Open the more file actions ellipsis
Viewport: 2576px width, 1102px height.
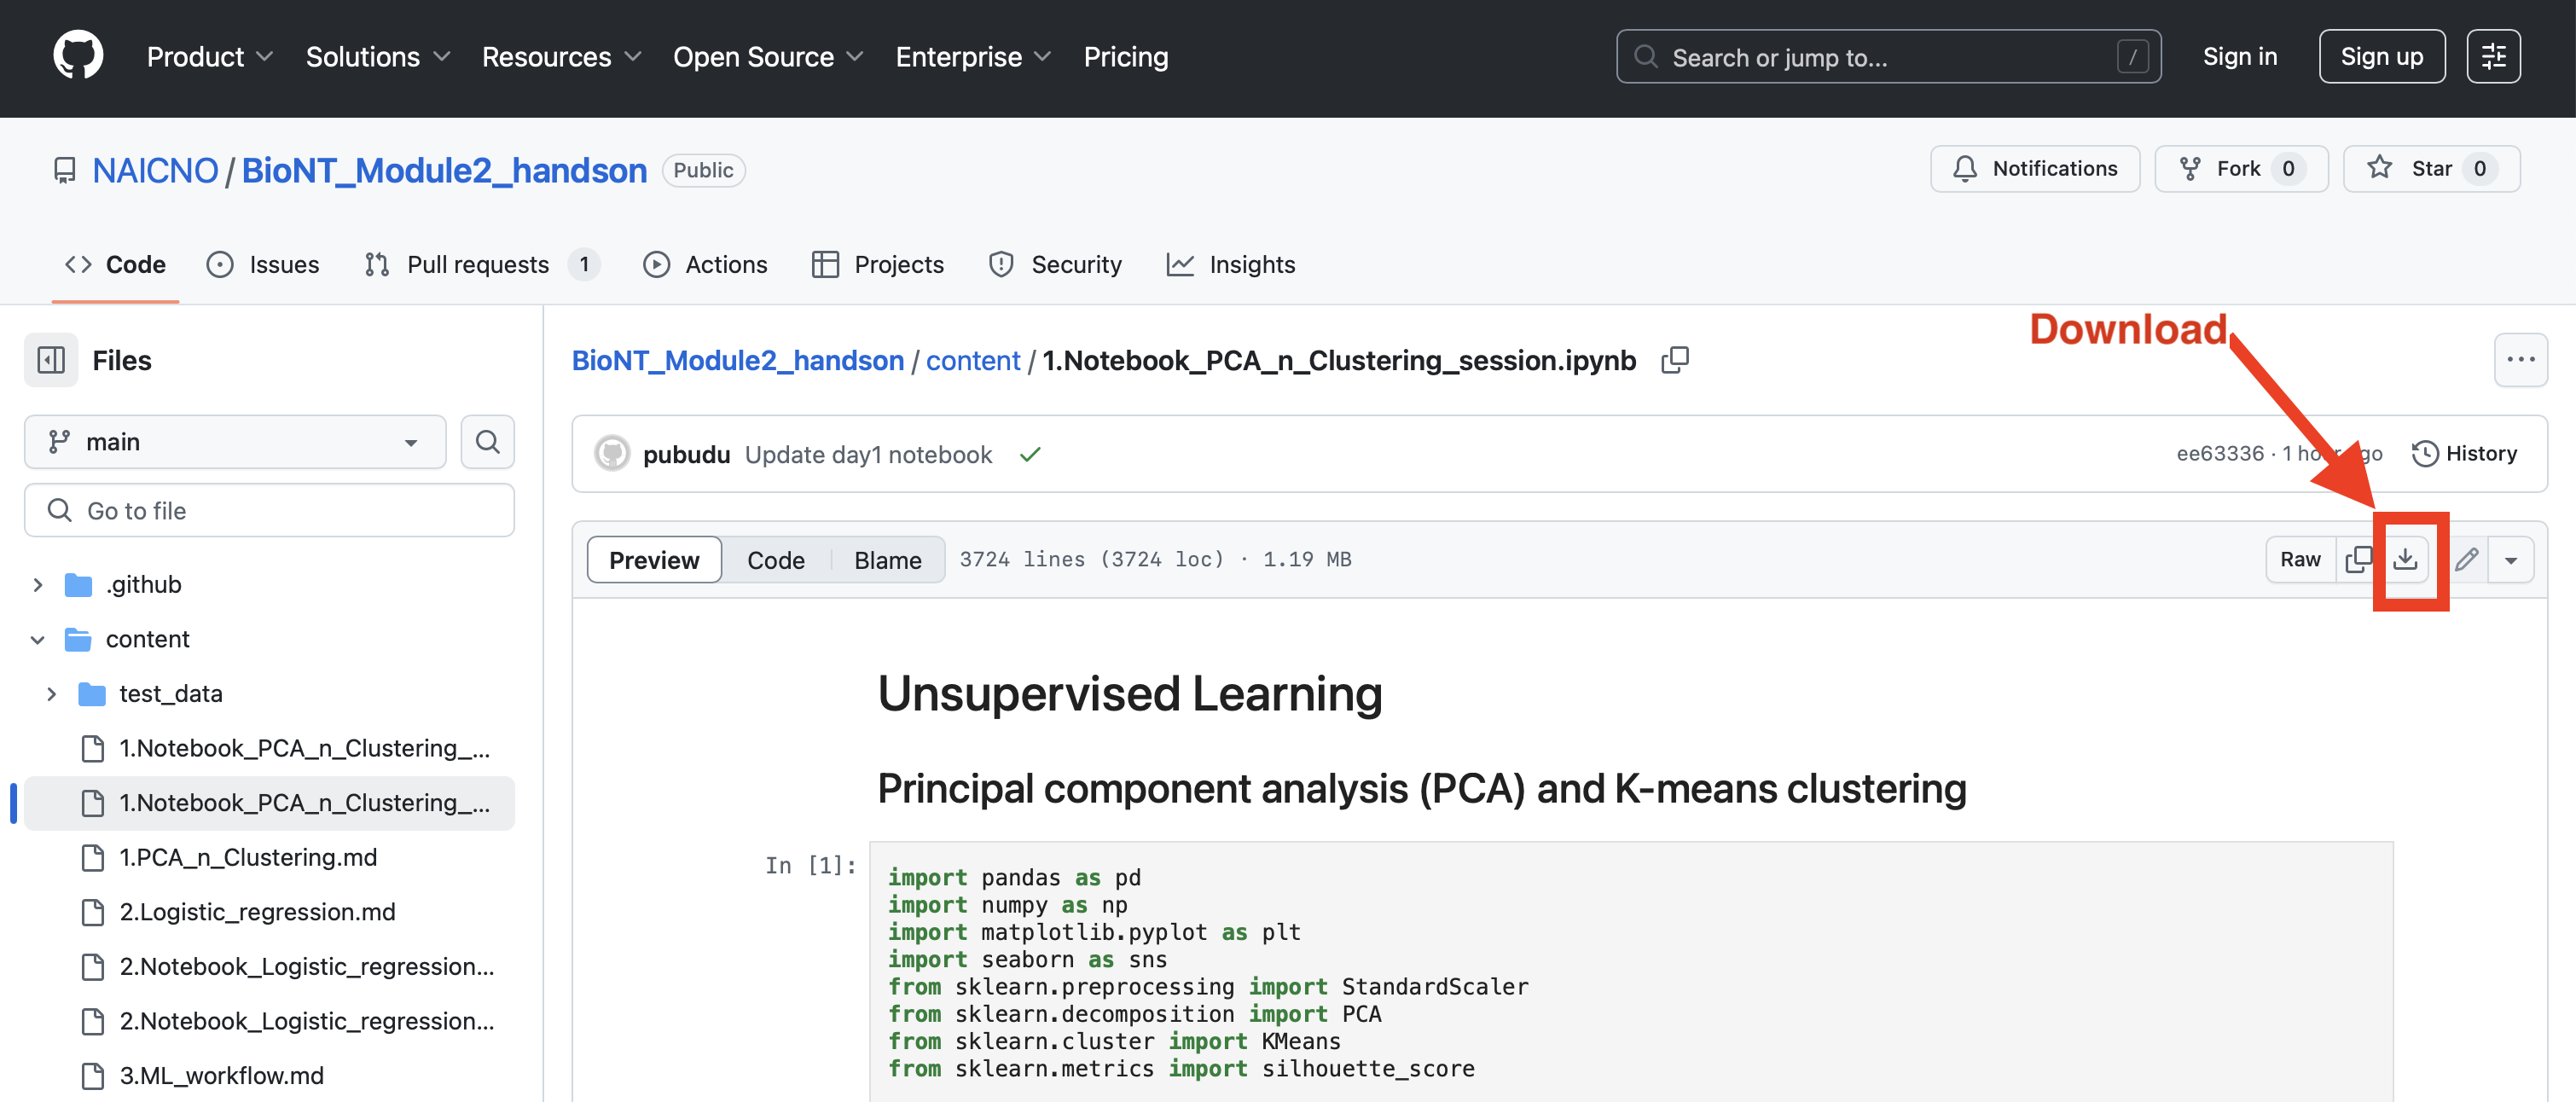pyautogui.click(x=2520, y=360)
